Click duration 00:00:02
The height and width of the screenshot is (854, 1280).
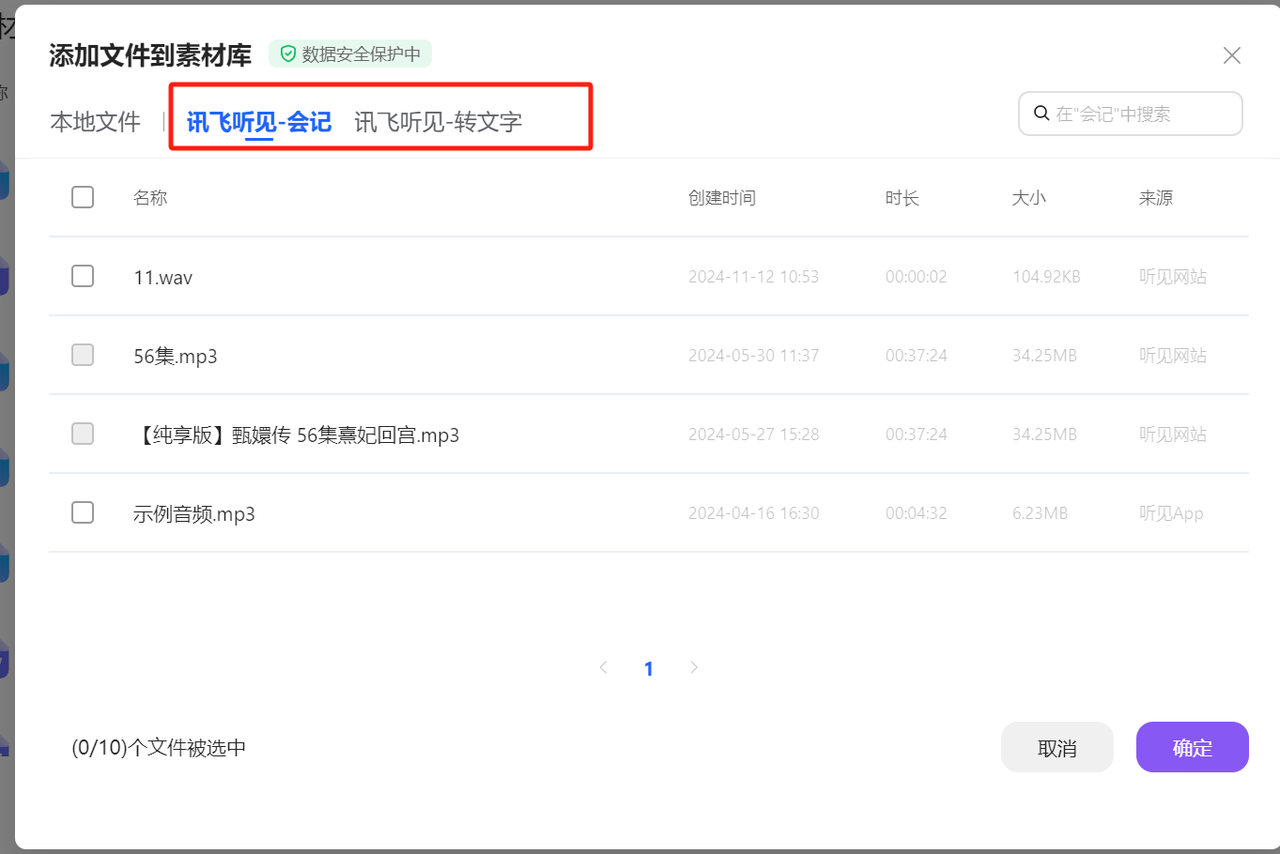tap(916, 277)
